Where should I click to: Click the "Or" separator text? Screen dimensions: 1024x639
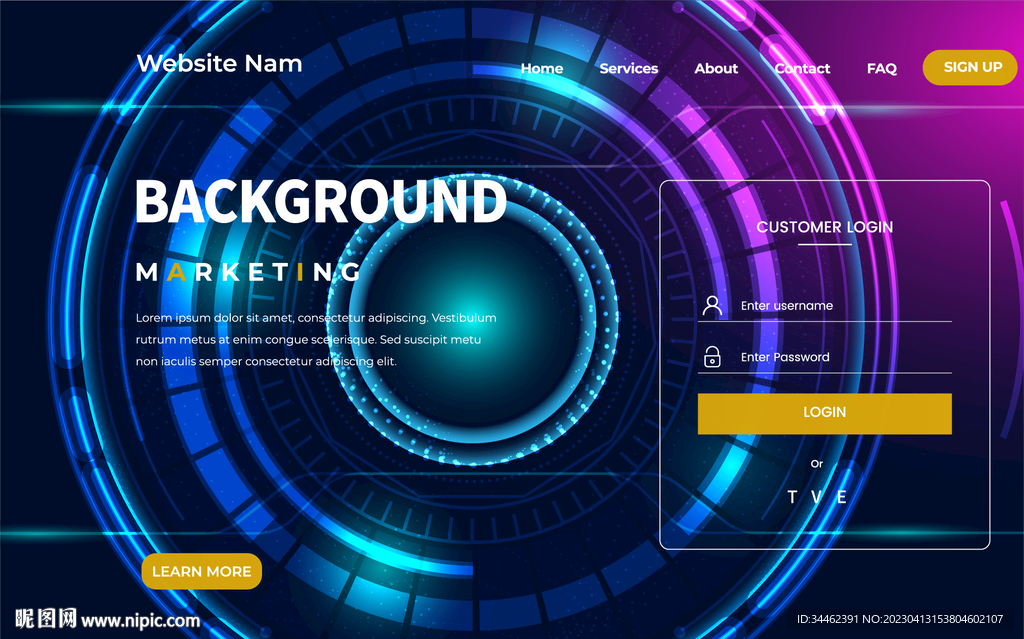click(x=817, y=463)
